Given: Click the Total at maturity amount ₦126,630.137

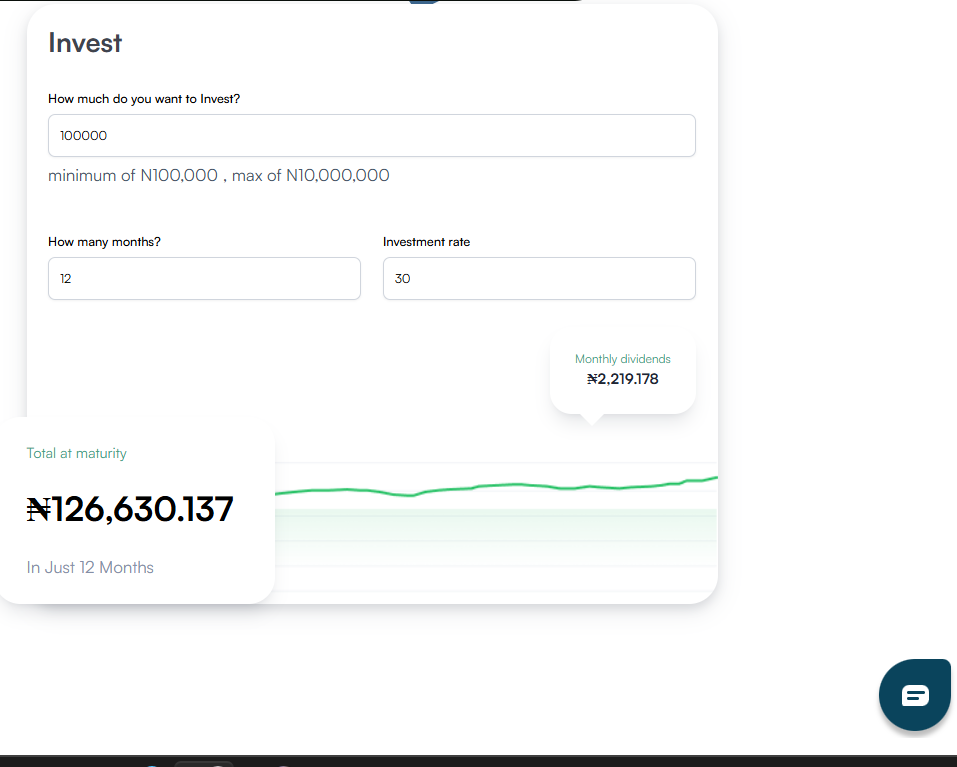Looking at the screenshot, I should (130, 509).
